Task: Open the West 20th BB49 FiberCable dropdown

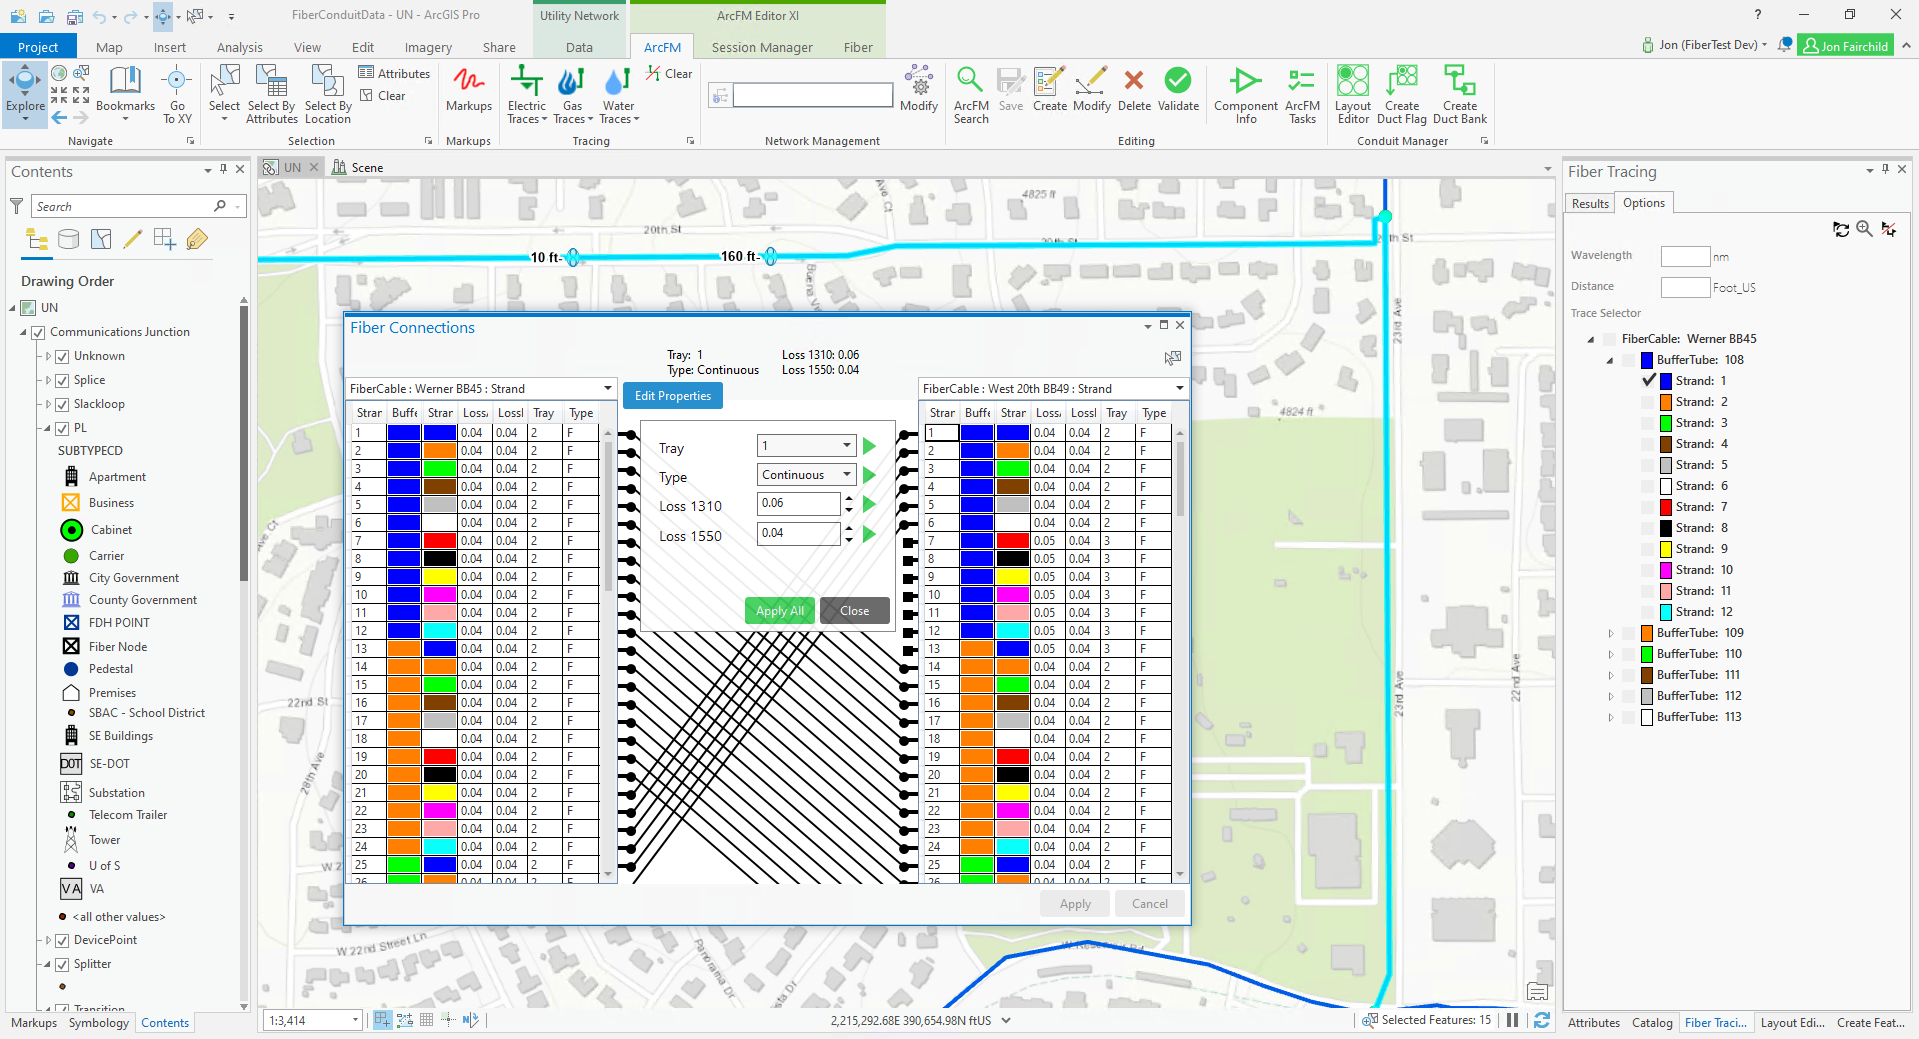Action: 1053,388
